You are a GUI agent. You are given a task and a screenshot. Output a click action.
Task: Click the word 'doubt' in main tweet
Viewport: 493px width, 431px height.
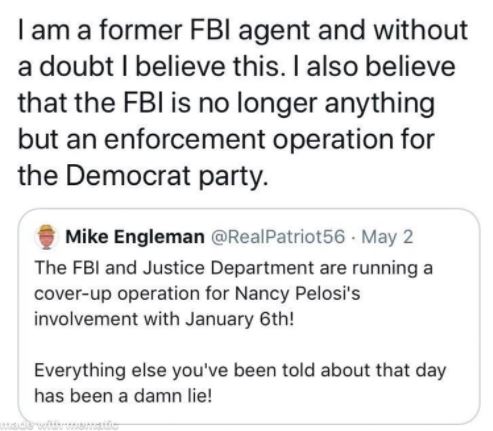pos(77,67)
